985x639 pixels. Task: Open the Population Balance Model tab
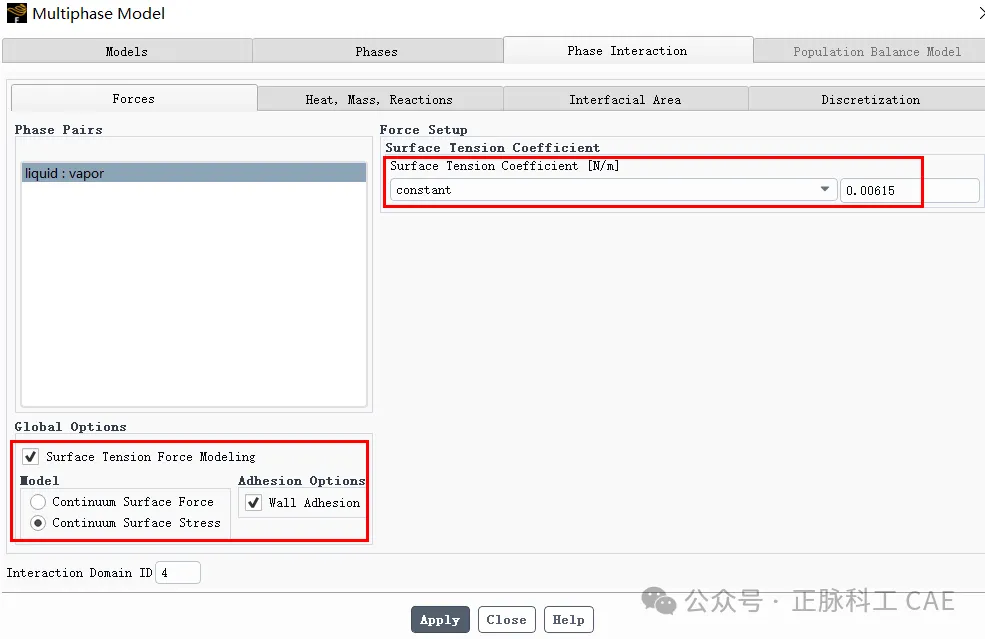point(876,52)
